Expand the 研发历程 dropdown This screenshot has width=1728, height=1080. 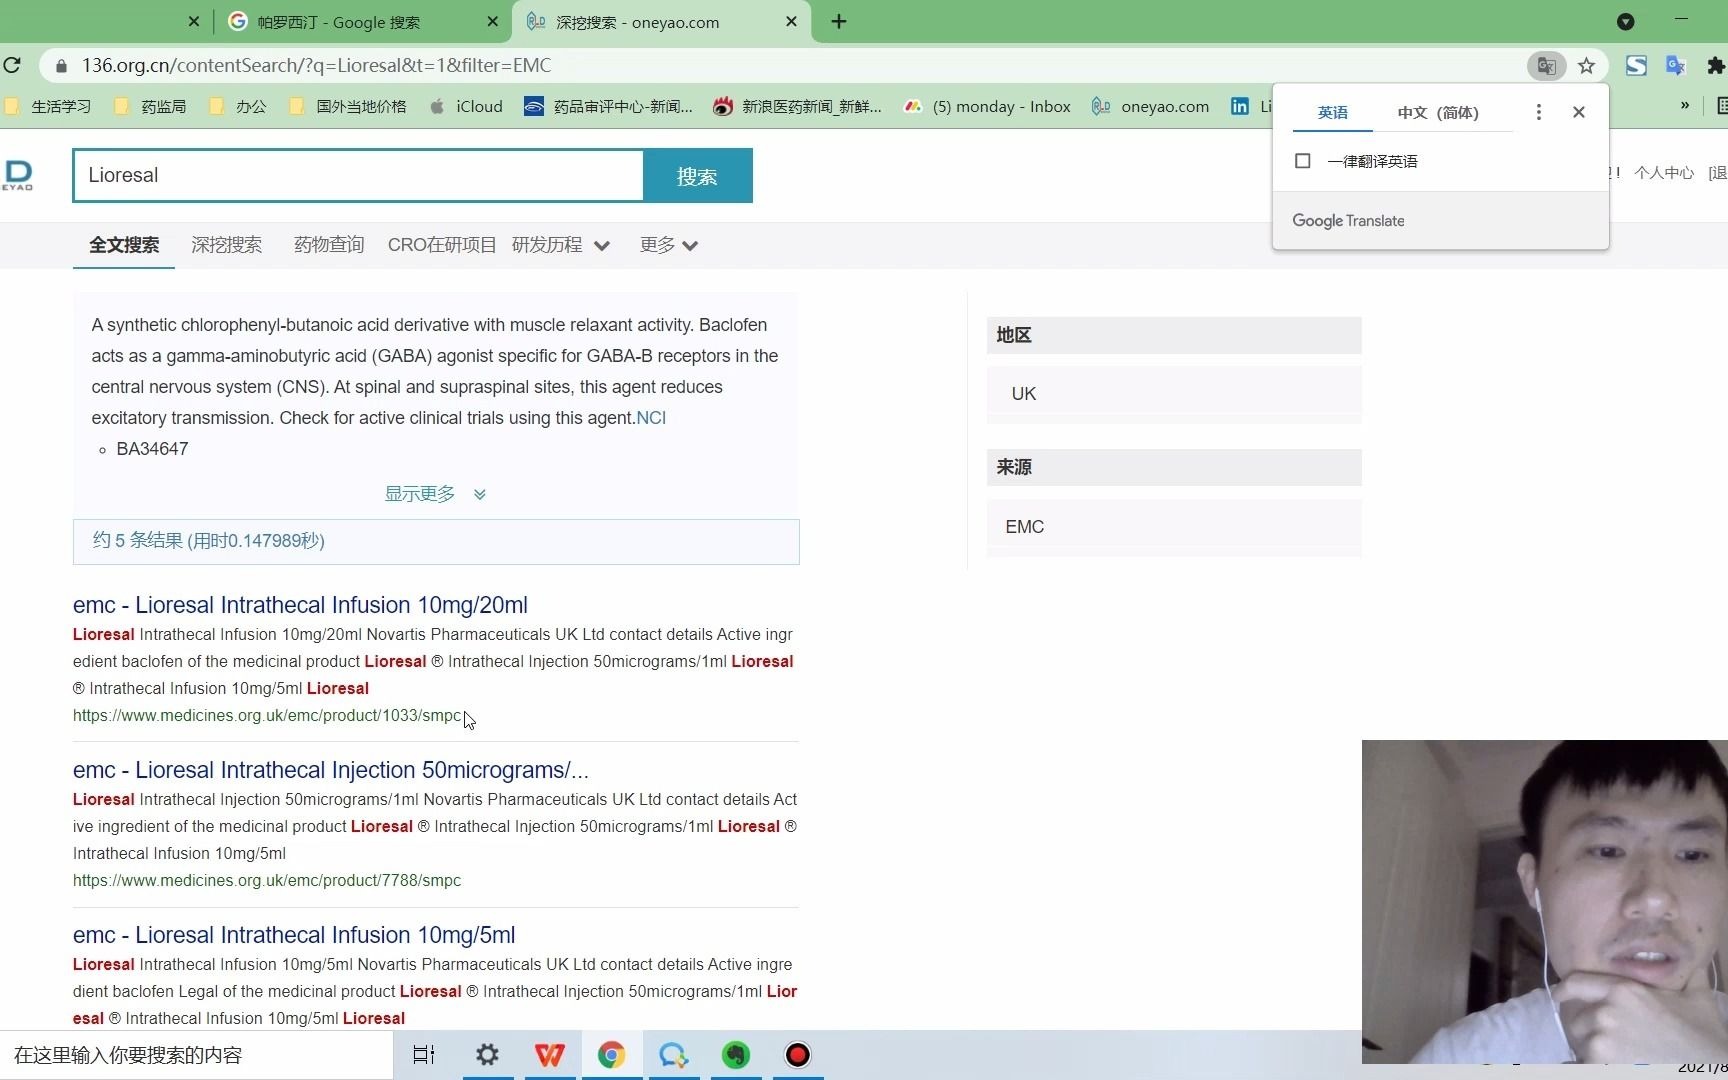coord(560,245)
